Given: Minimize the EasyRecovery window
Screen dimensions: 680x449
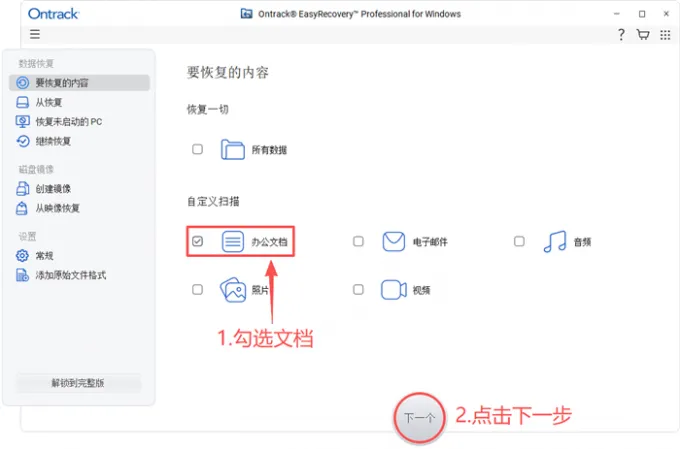Looking at the screenshot, I should 617,14.
